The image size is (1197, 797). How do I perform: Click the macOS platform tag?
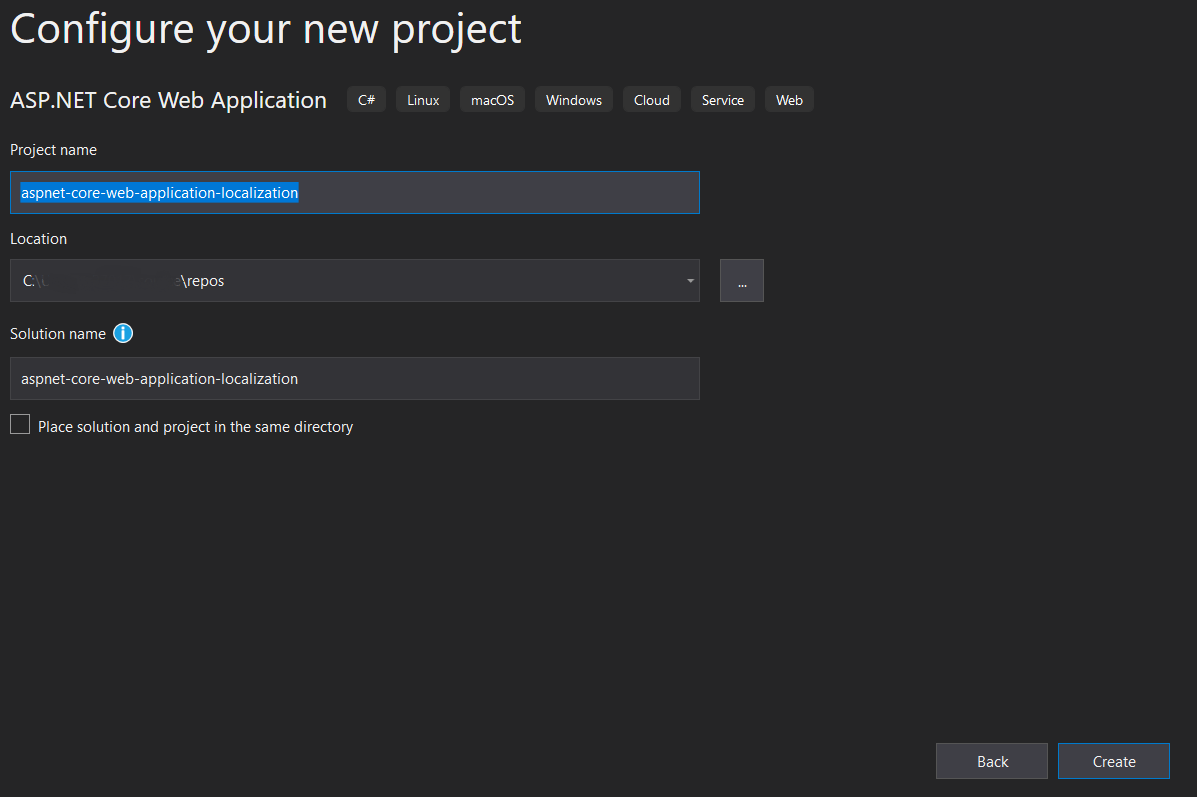click(x=491, y=99)
